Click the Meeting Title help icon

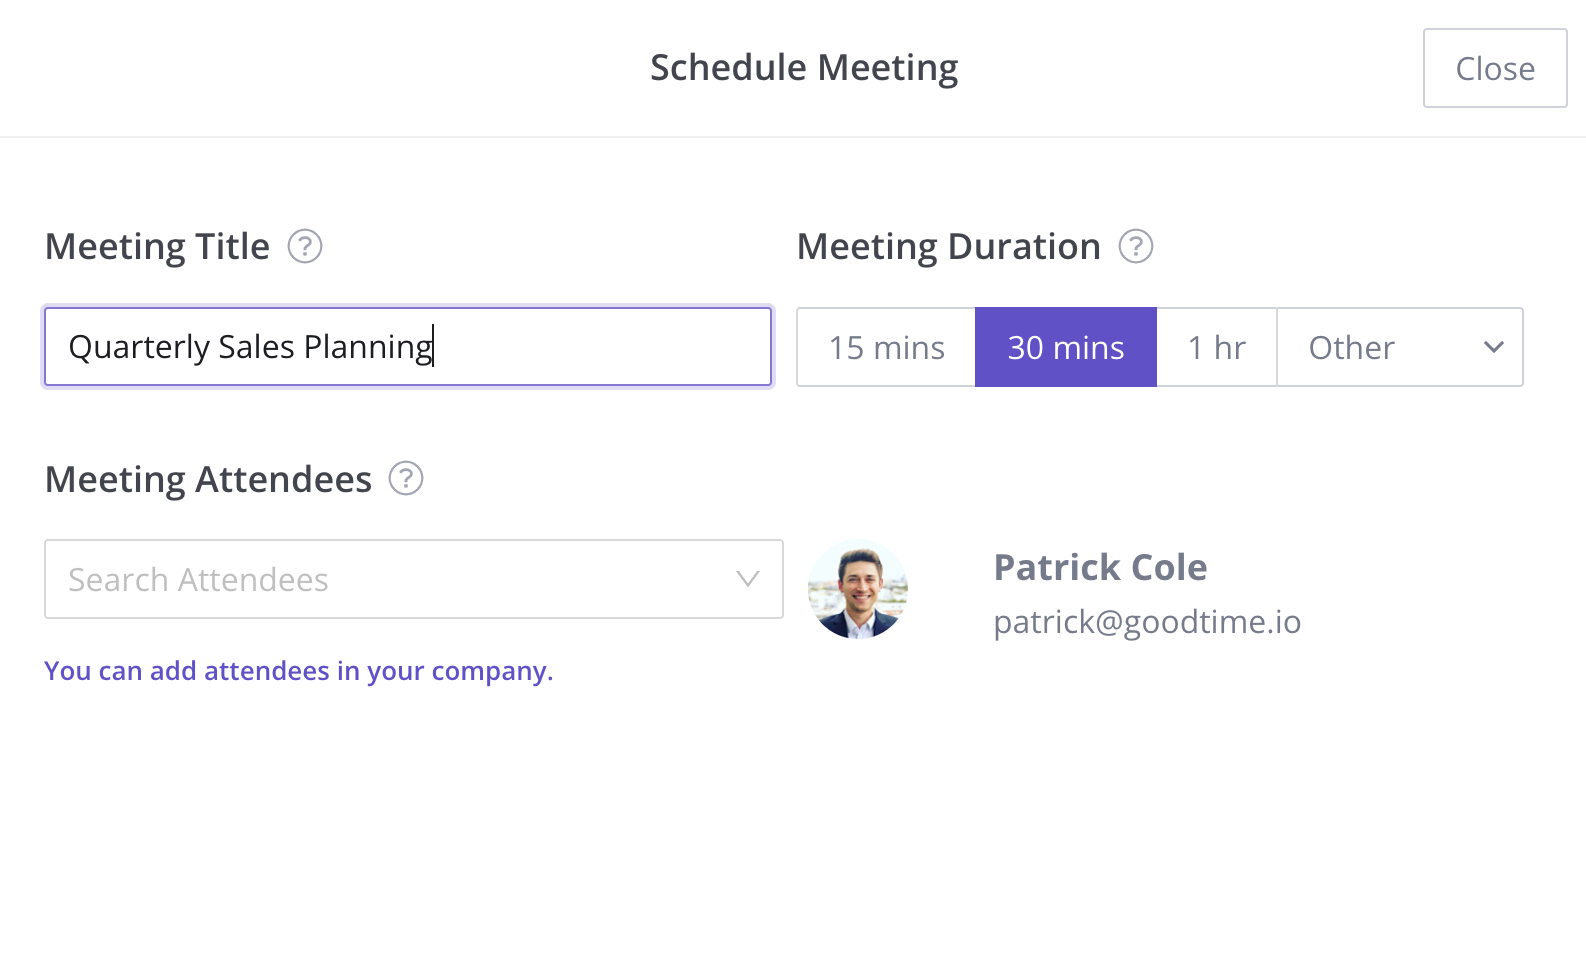305,246
